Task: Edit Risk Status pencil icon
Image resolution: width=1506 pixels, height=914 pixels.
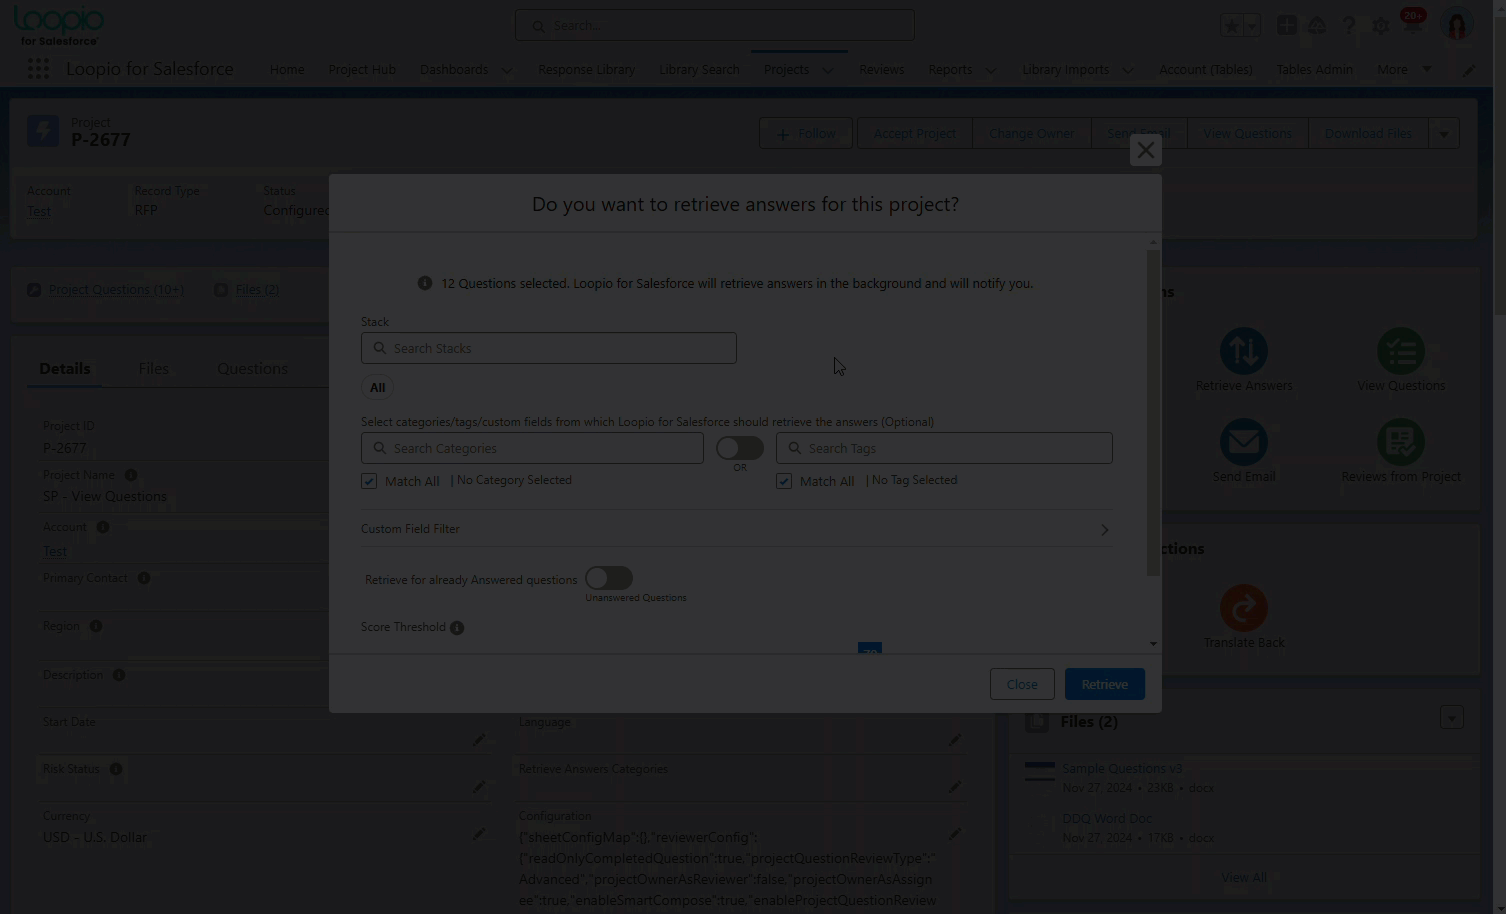Action: pos(479,786)
